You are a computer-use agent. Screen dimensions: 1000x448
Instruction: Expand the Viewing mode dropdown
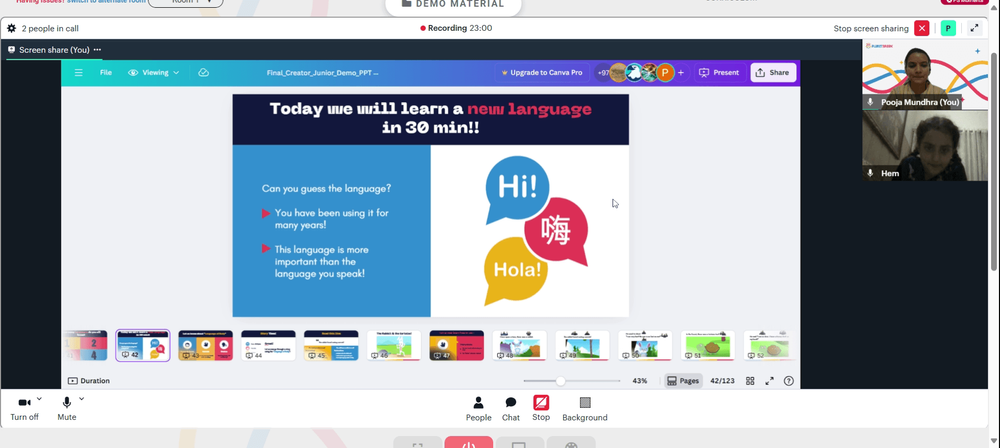[154, 73]
